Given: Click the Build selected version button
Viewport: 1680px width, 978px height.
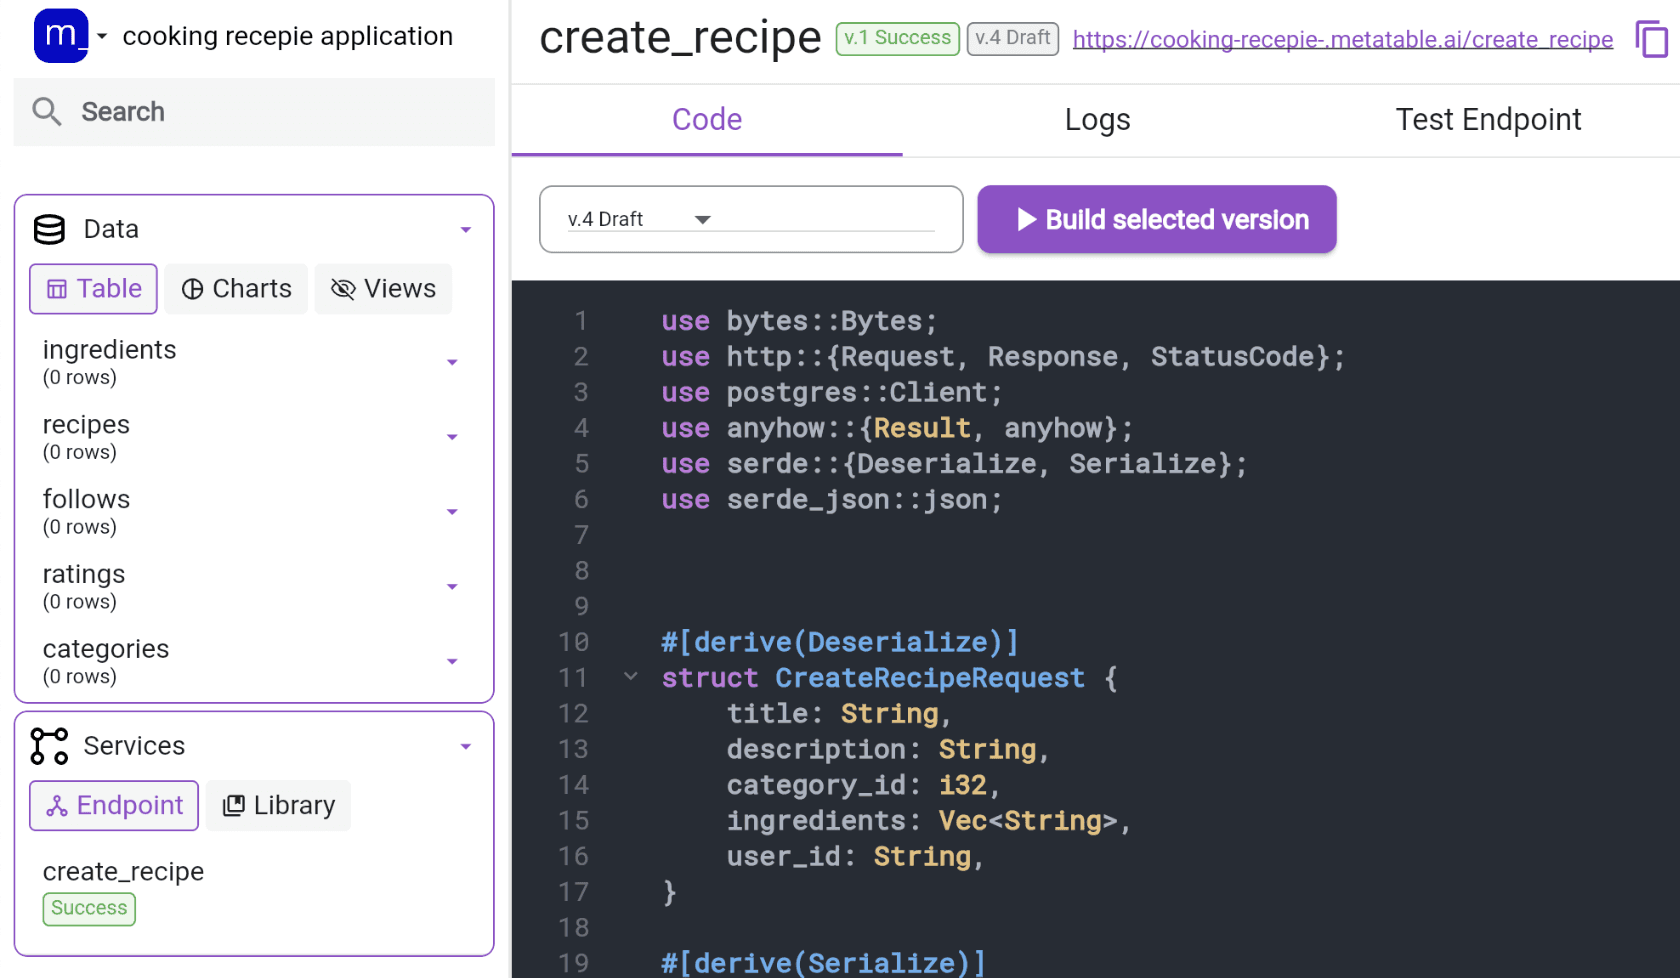Looking at the screenshot, I should [1156, 219].
